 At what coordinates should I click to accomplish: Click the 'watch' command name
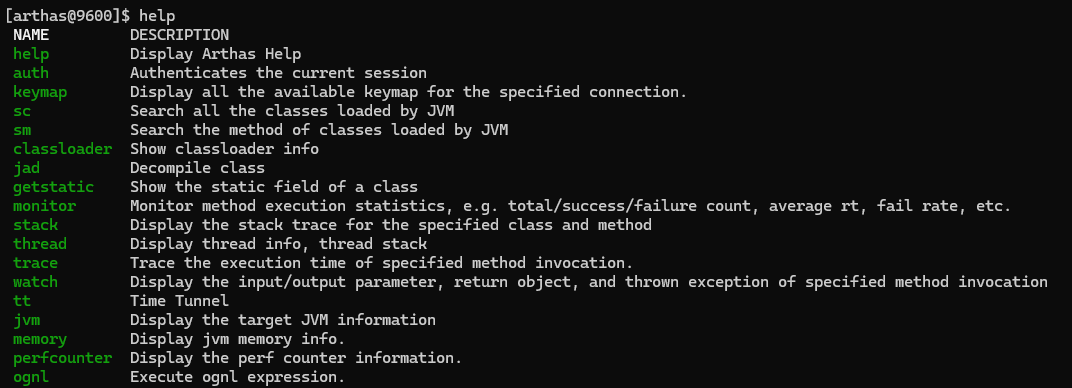coord(36,282)
